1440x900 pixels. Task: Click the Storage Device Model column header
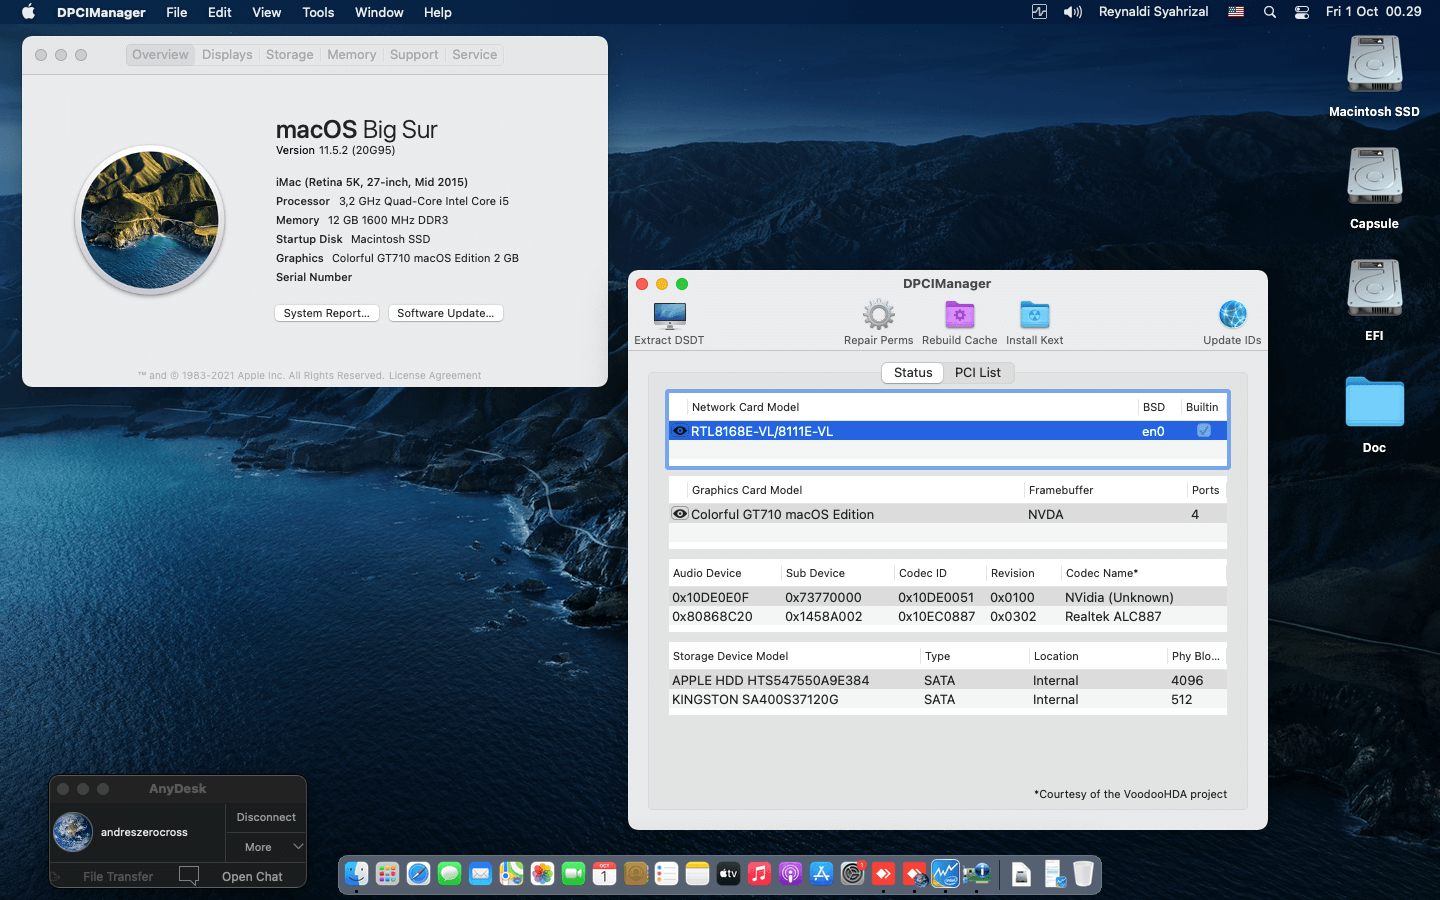pyautogui.click(x=794, y=656)
